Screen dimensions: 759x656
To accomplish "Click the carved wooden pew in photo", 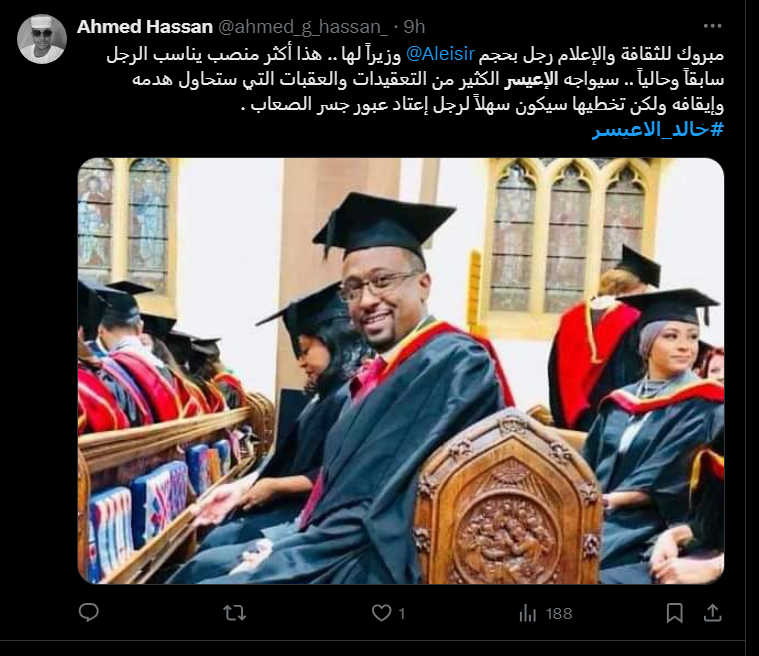I will click(x=508, y=499).
